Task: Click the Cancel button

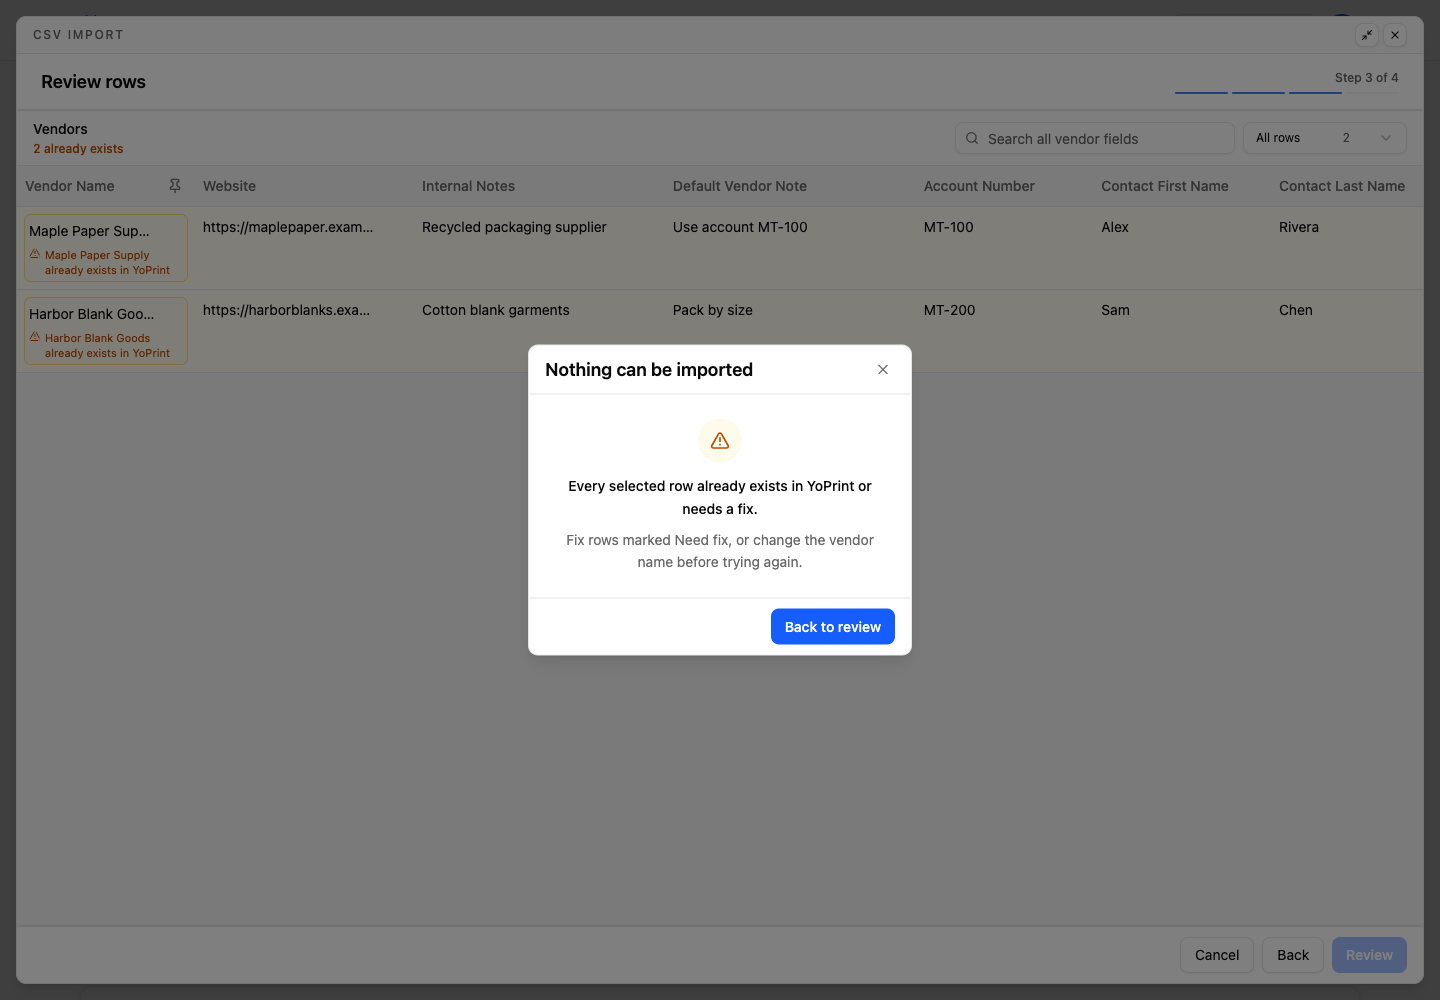Action: pos(1217,955)
